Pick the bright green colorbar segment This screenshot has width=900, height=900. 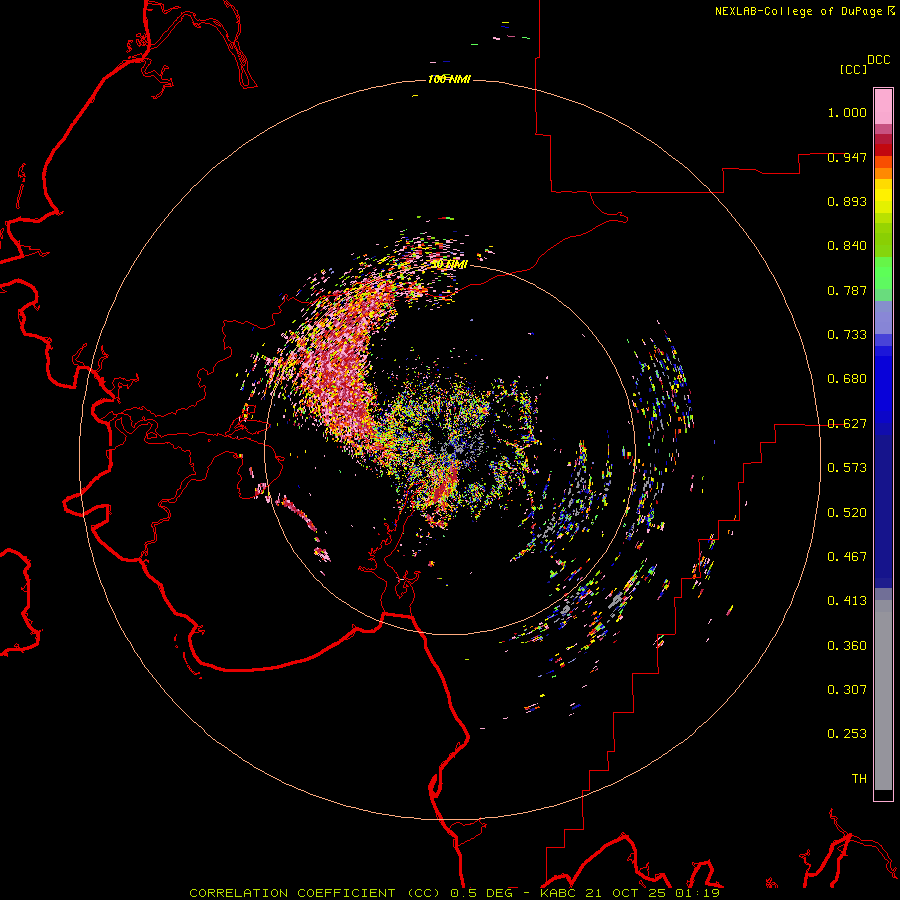[883, 273]
